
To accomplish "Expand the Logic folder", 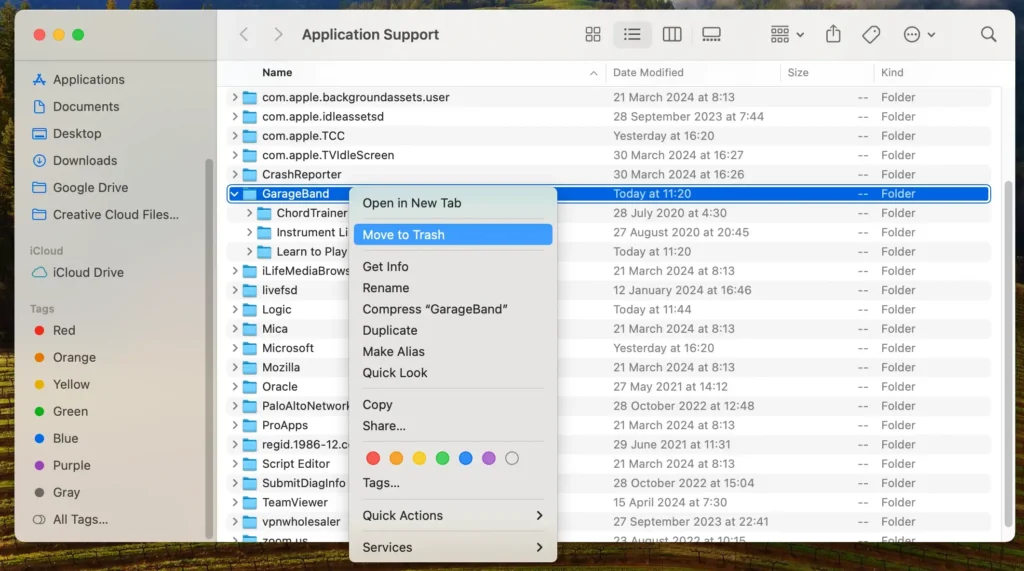I will tap(234, 310).
